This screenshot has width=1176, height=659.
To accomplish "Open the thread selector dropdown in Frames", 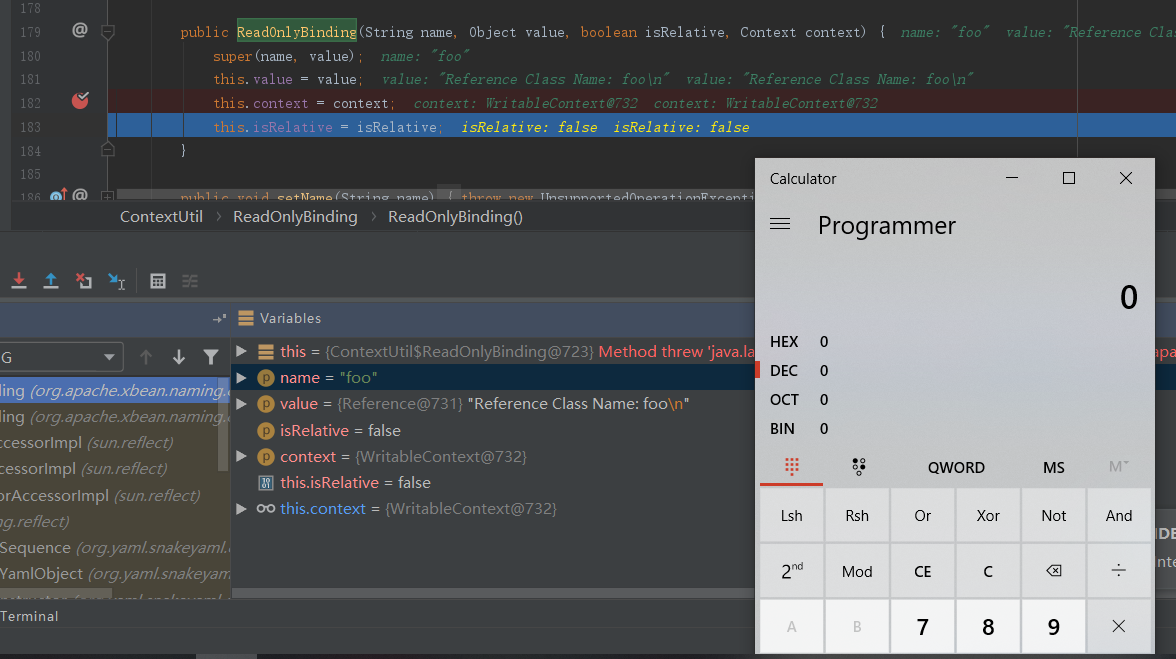I will pos(108,357).
